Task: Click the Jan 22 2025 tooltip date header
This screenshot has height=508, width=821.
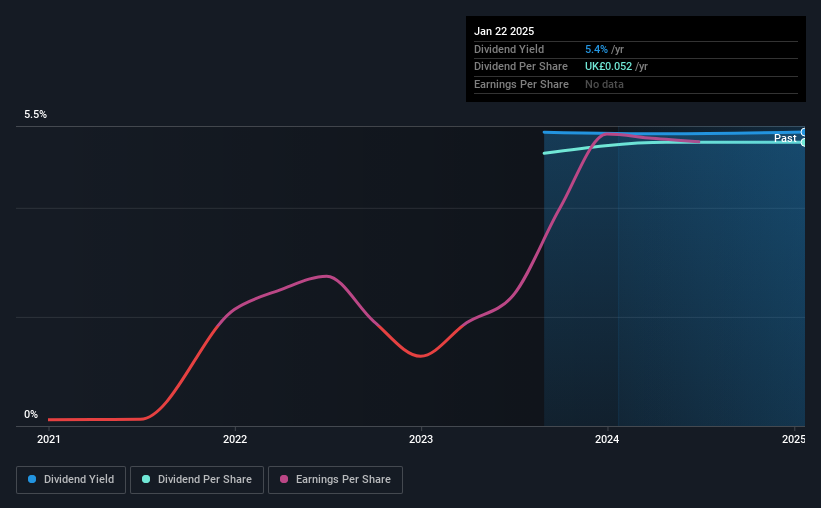Action: pyautogui.click(x=504, y=31)
